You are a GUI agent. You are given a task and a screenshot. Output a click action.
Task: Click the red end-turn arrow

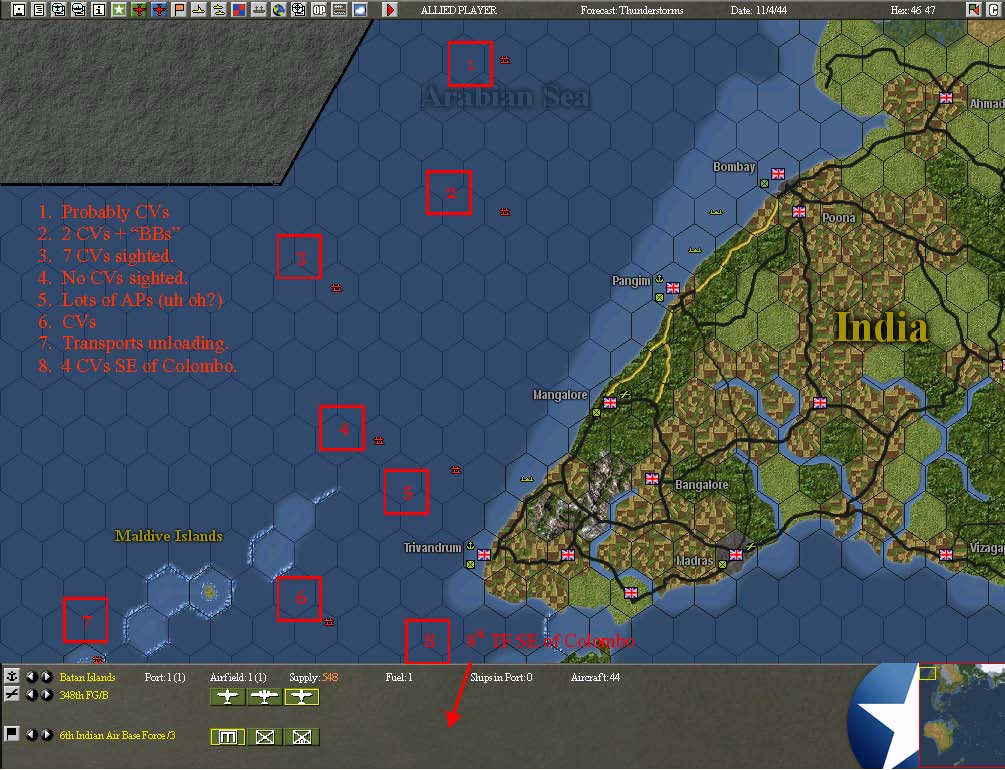[390, 10]
